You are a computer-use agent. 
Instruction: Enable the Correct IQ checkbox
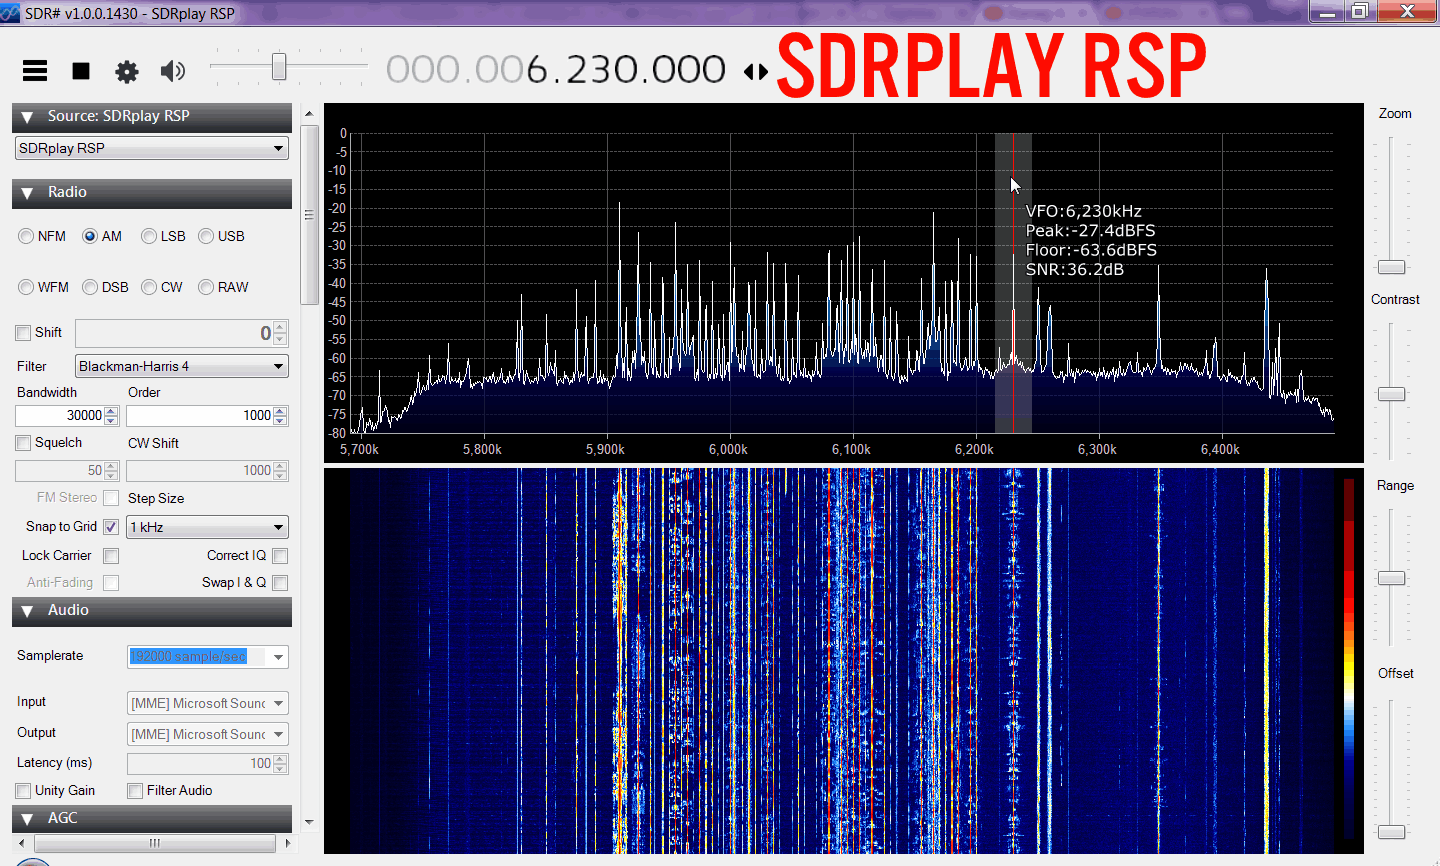click(x=280, y=556)
